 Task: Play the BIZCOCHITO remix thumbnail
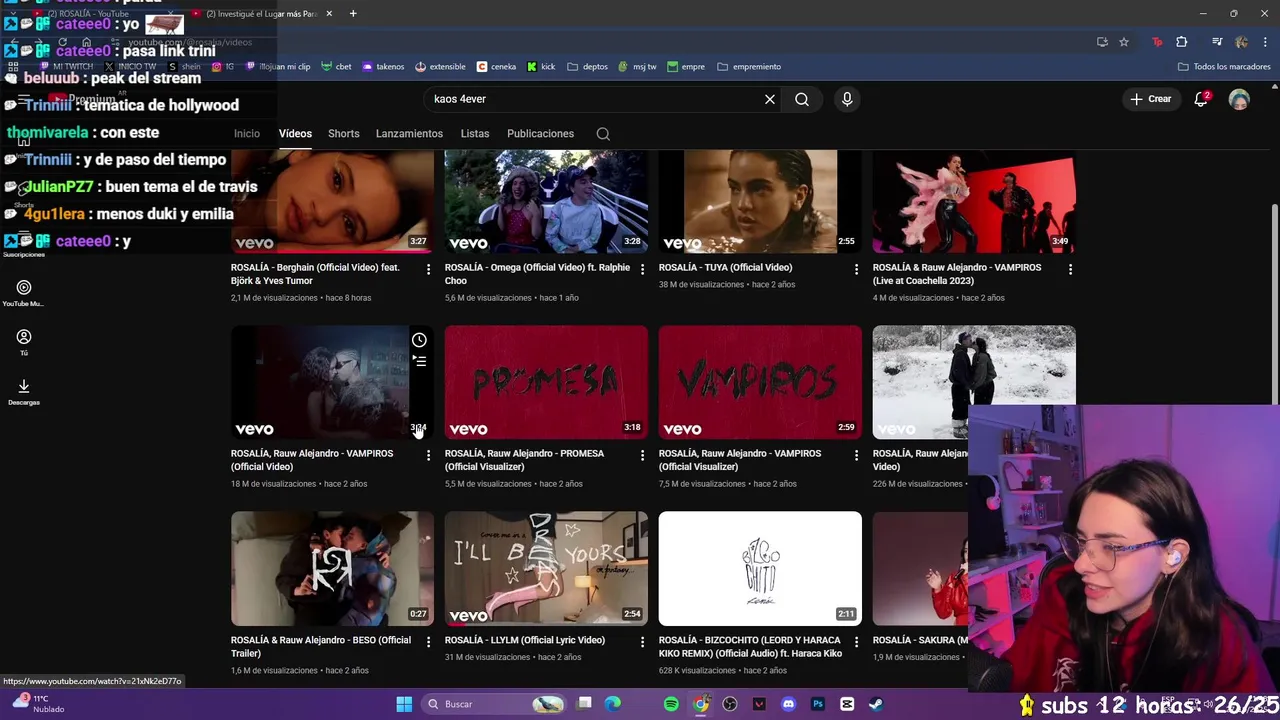pos(760,568)
